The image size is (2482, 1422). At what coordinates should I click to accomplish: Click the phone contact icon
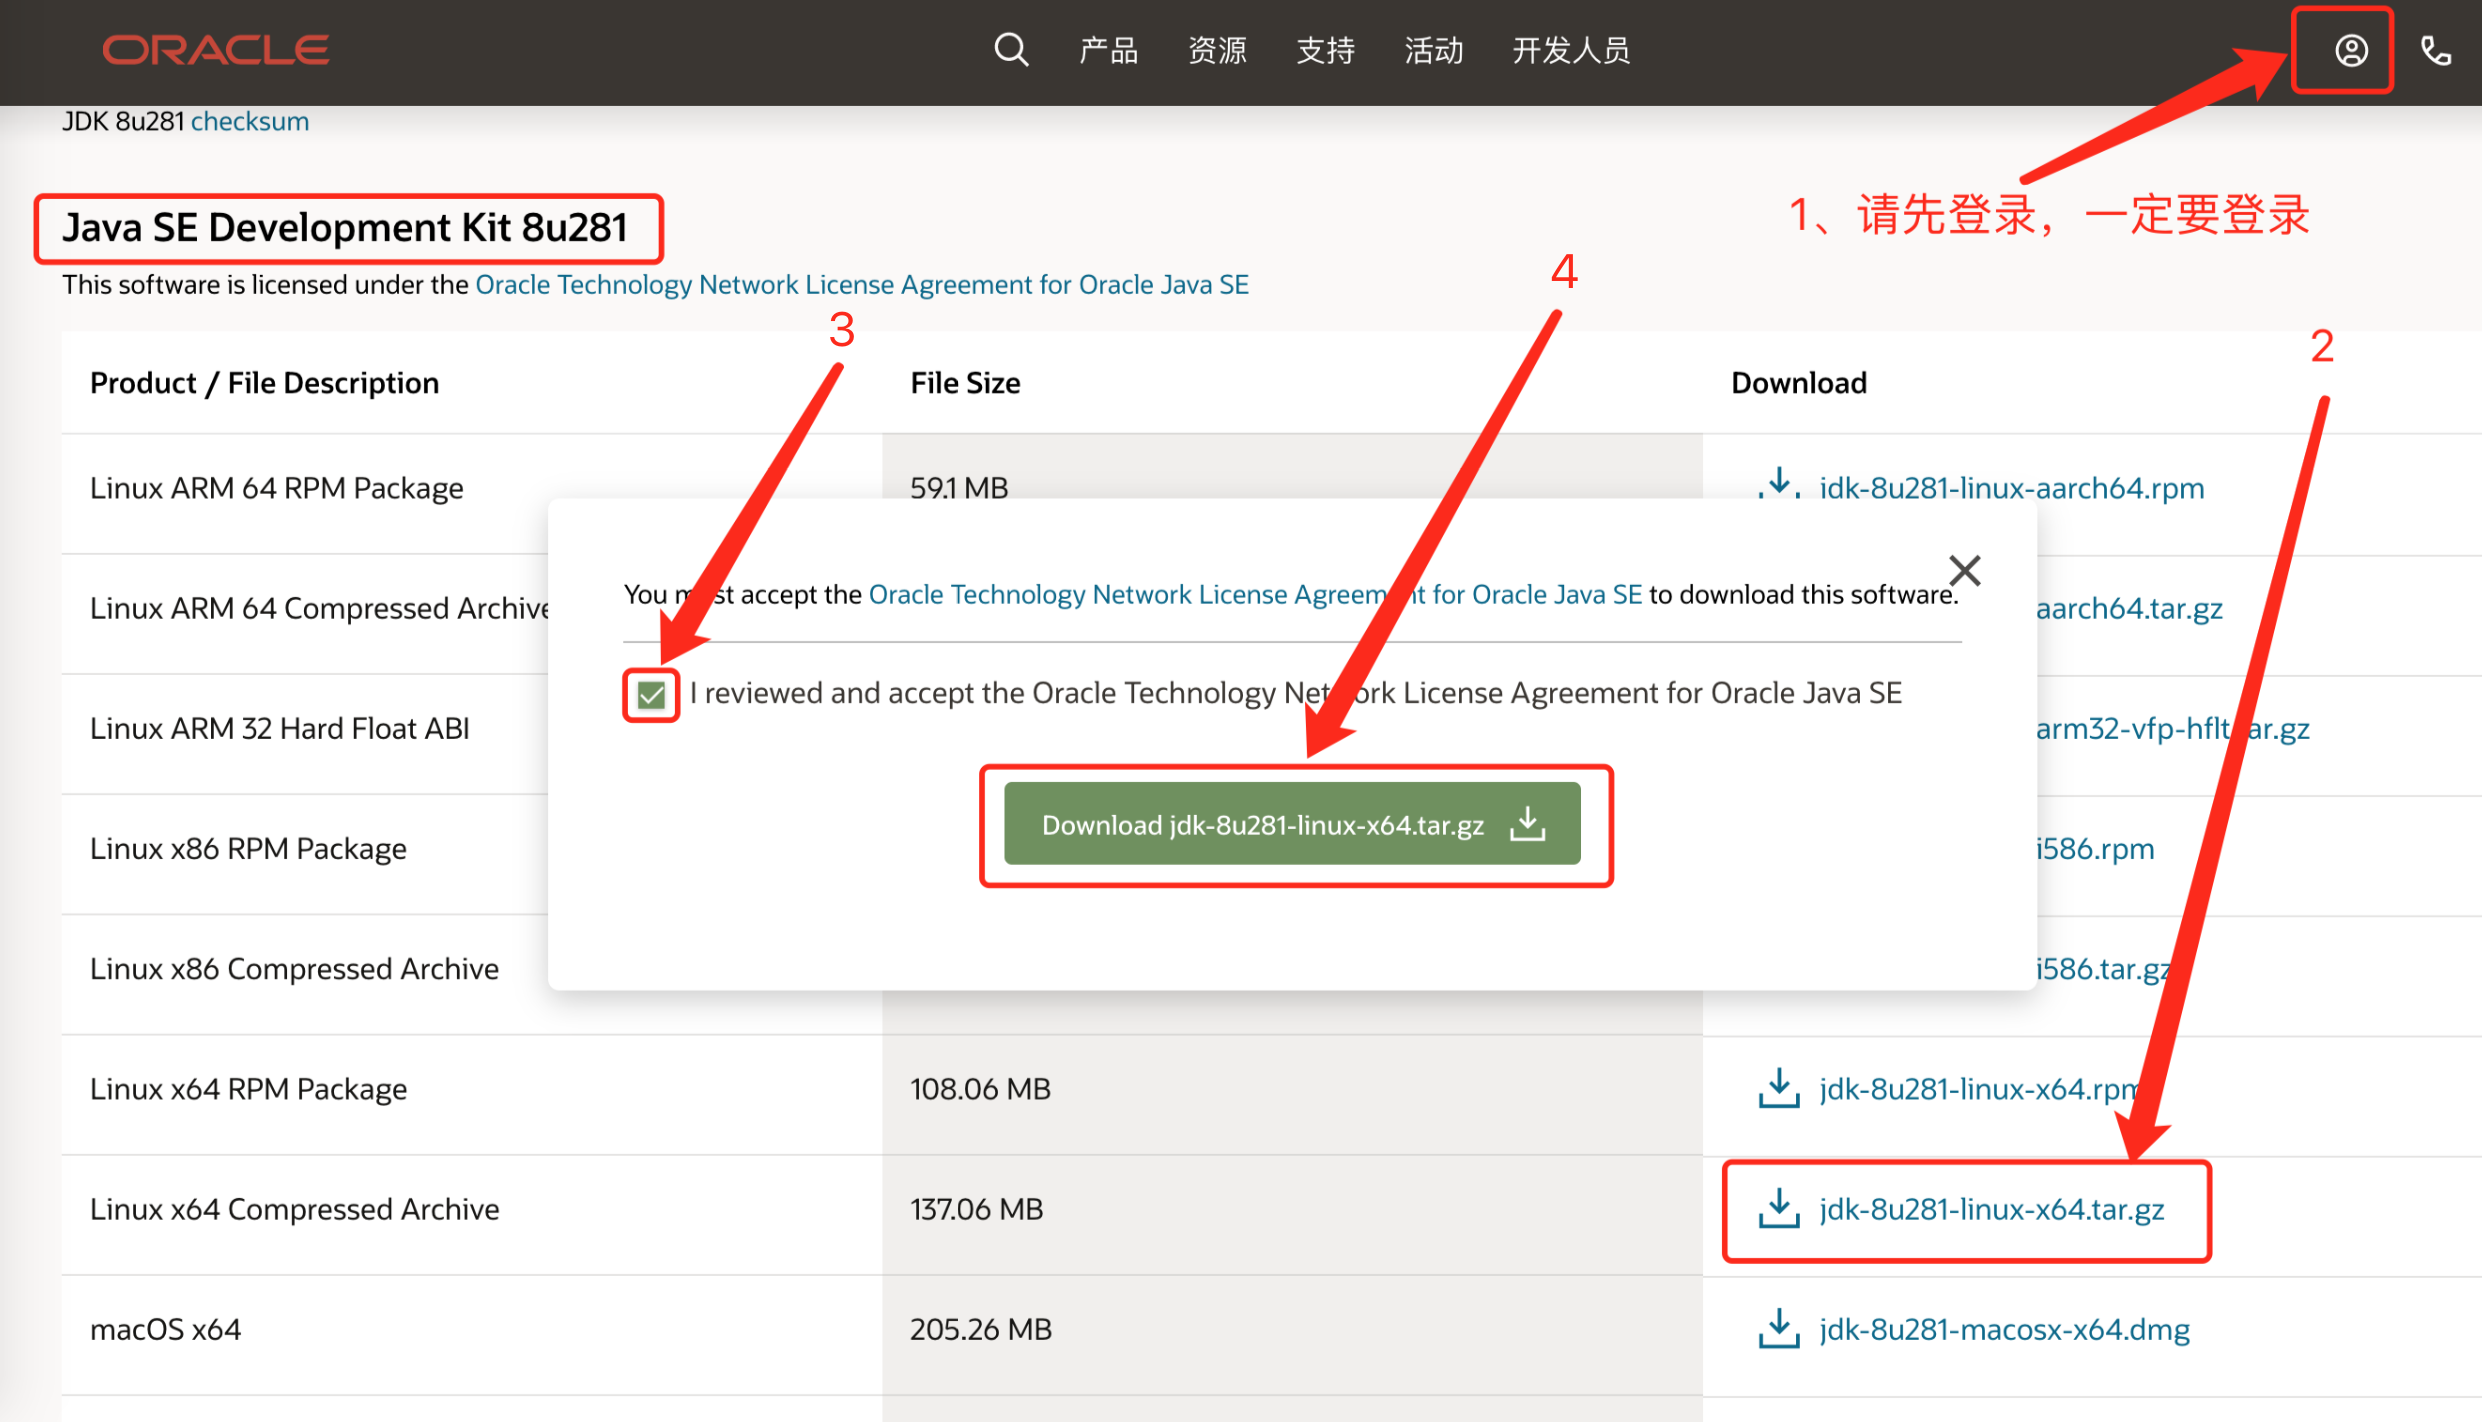(x=2435, y=50)
